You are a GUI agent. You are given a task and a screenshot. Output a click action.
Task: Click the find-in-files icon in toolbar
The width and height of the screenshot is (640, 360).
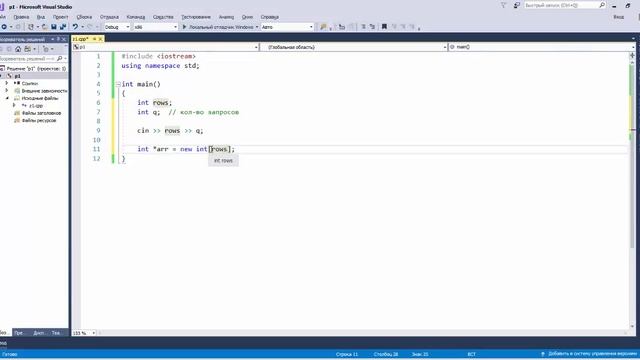[x=323, y=27]
